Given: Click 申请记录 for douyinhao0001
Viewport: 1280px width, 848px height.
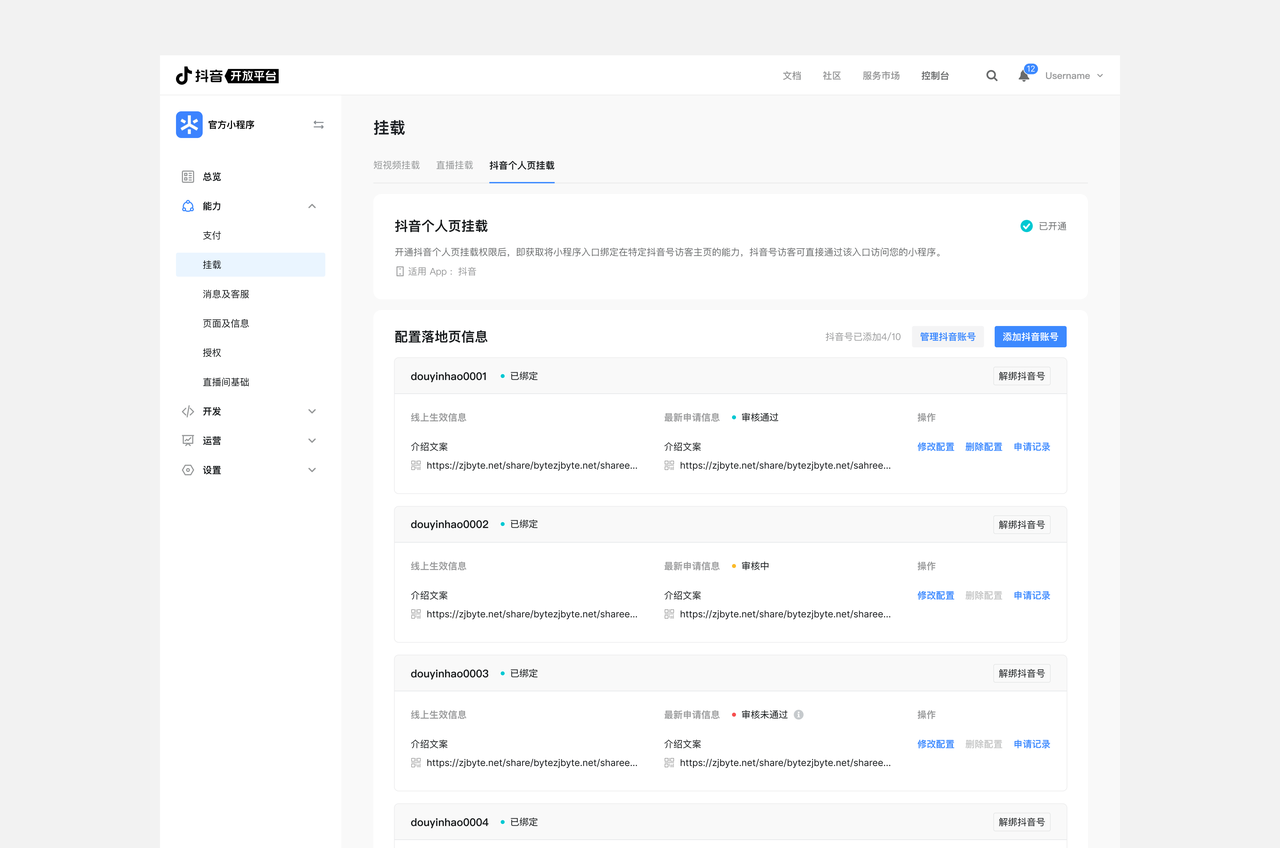Looking at the screenshot, I should coord(1032,447).
